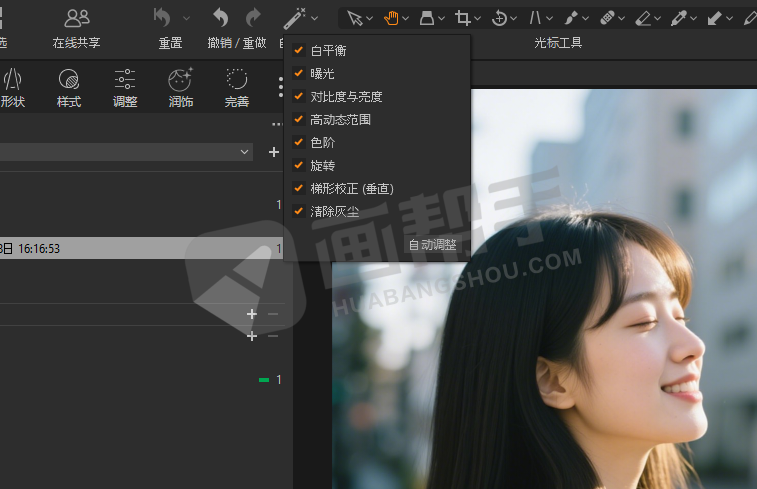This screenshot has height=489, width=757.
Task: Select the orange hand pan tool
Action: pos(391,18)
